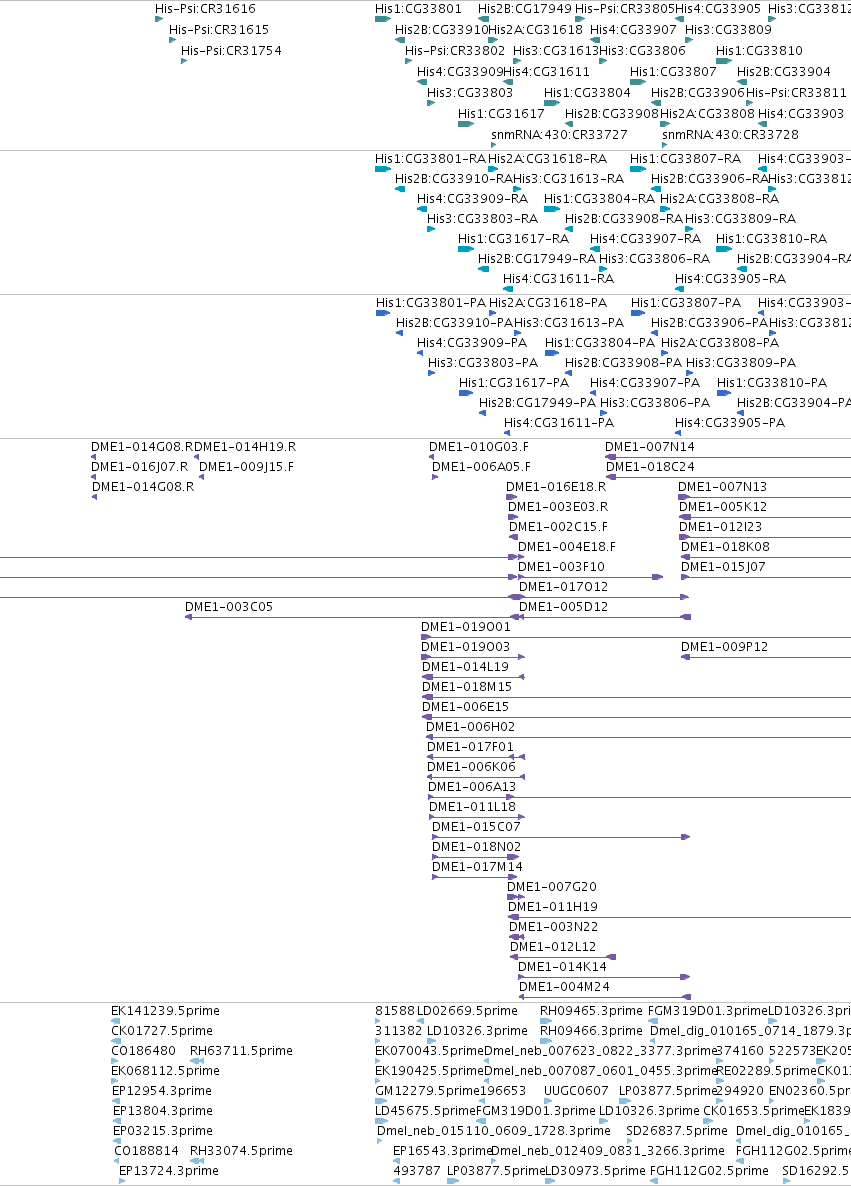Open clone DME1-009J15.F
The height and width of the screenshot is (1186, 851).
pyautogui.click(x=246, y=467)
